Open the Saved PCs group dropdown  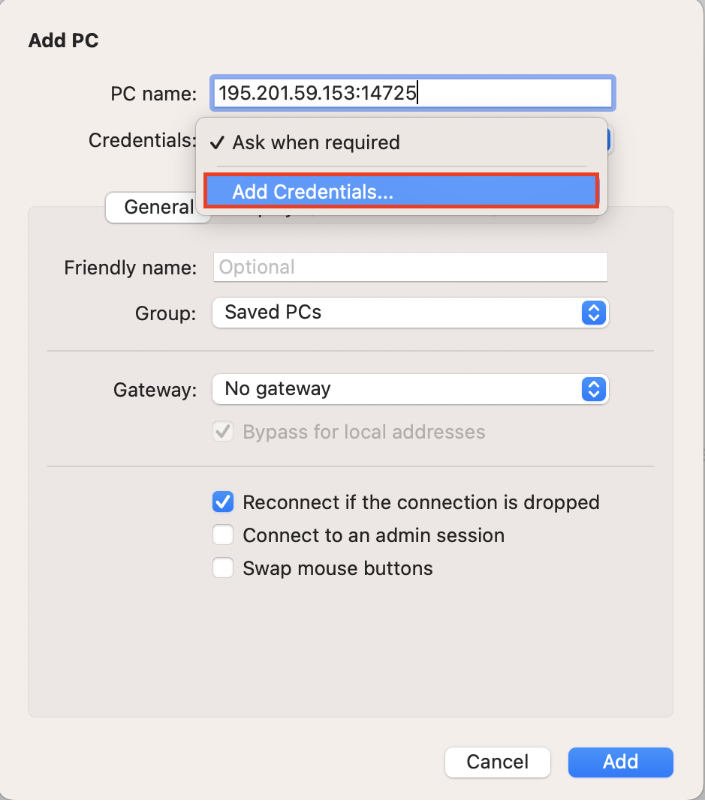point(410,313)
